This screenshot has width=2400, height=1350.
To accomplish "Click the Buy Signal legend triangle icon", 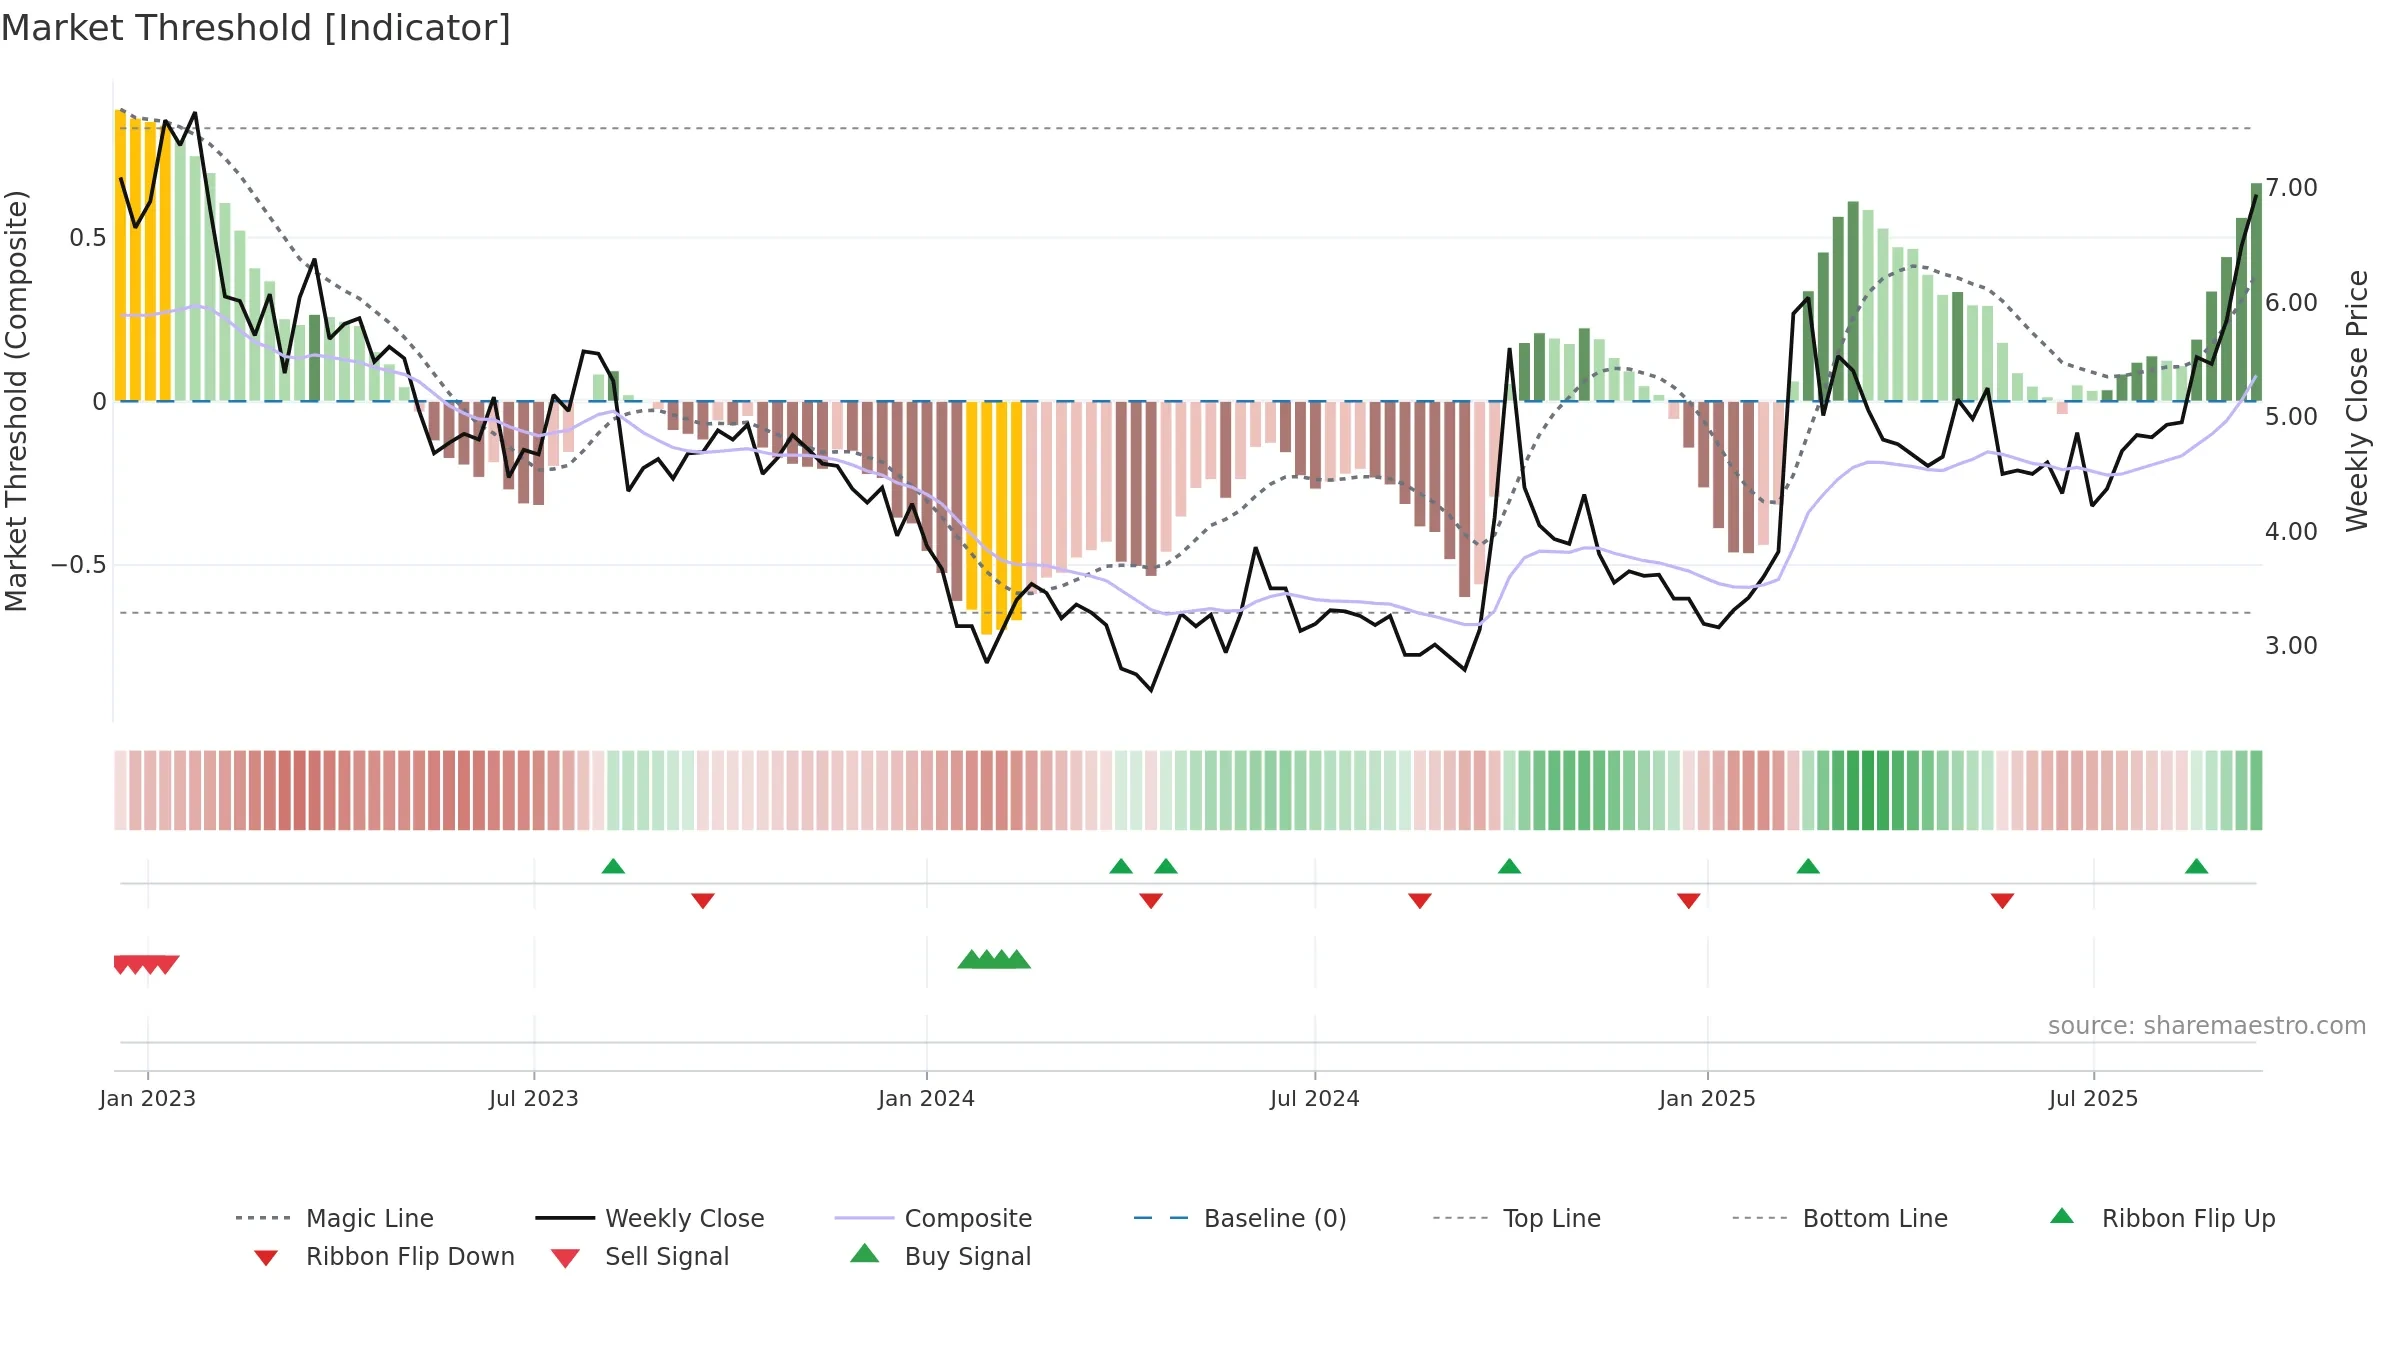I will pos(865,1254).
